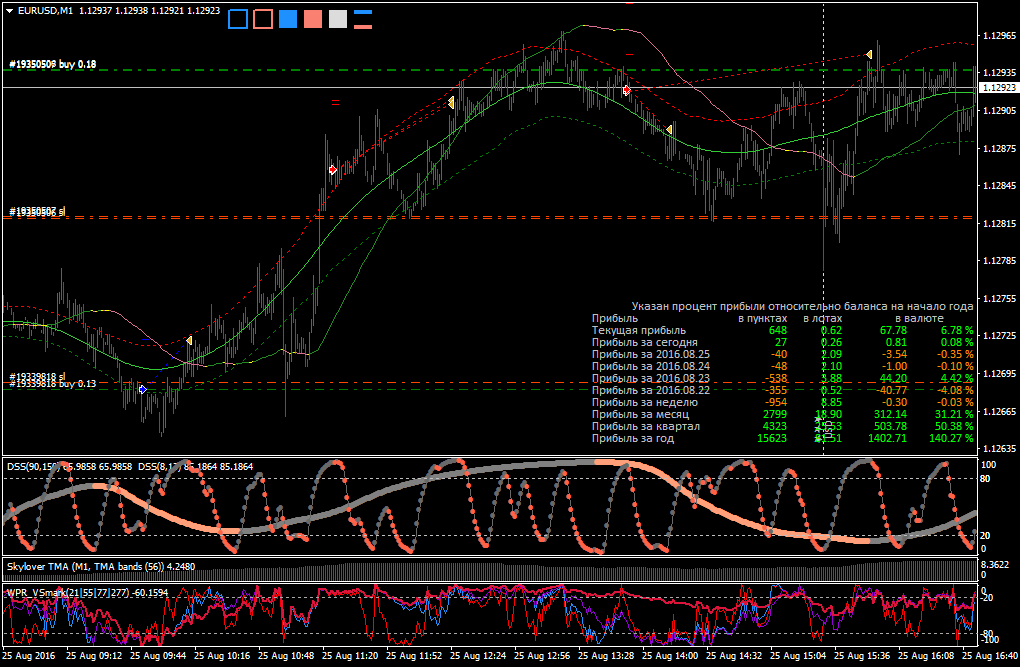The width and height of the screenshot is (1020, 667).
Task: Click the 'Прибыль за 2016.08.25' row label
Action: pyautogui.click(x=651, y=355)
